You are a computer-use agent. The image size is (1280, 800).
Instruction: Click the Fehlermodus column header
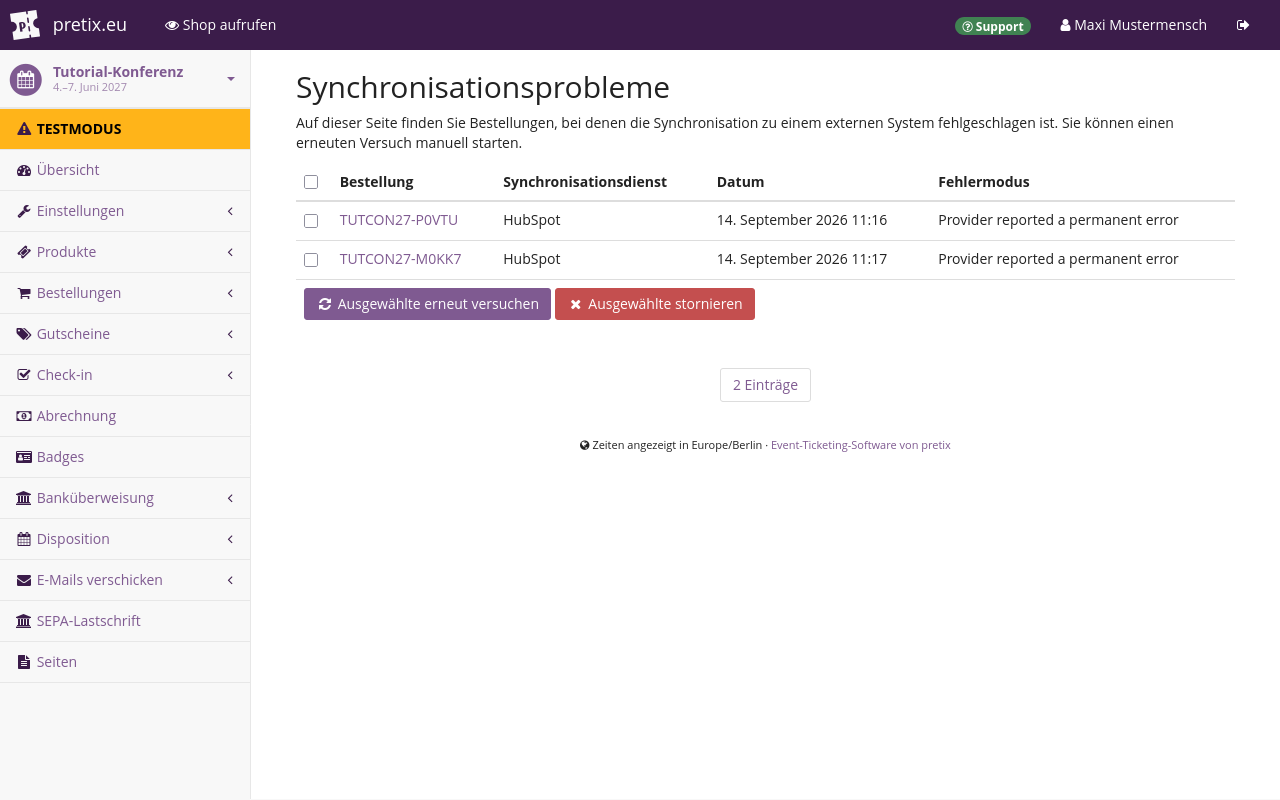click(x=984, y=182)
